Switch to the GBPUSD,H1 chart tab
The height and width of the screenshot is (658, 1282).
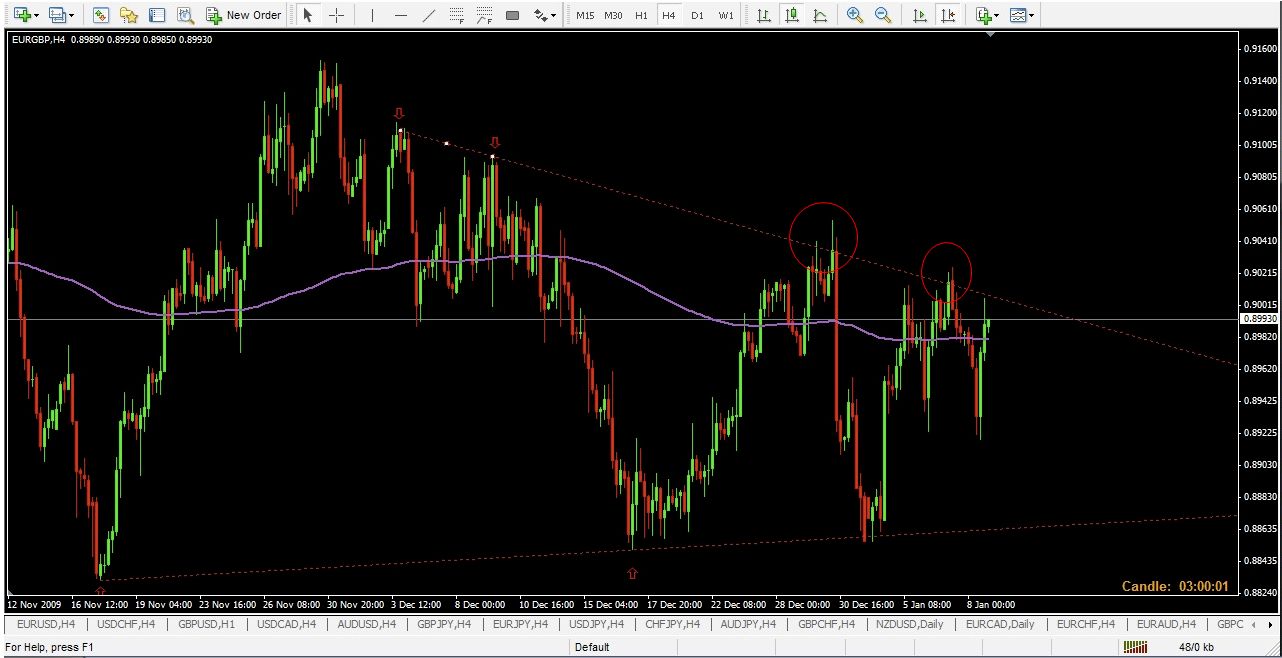pos(203,624)
